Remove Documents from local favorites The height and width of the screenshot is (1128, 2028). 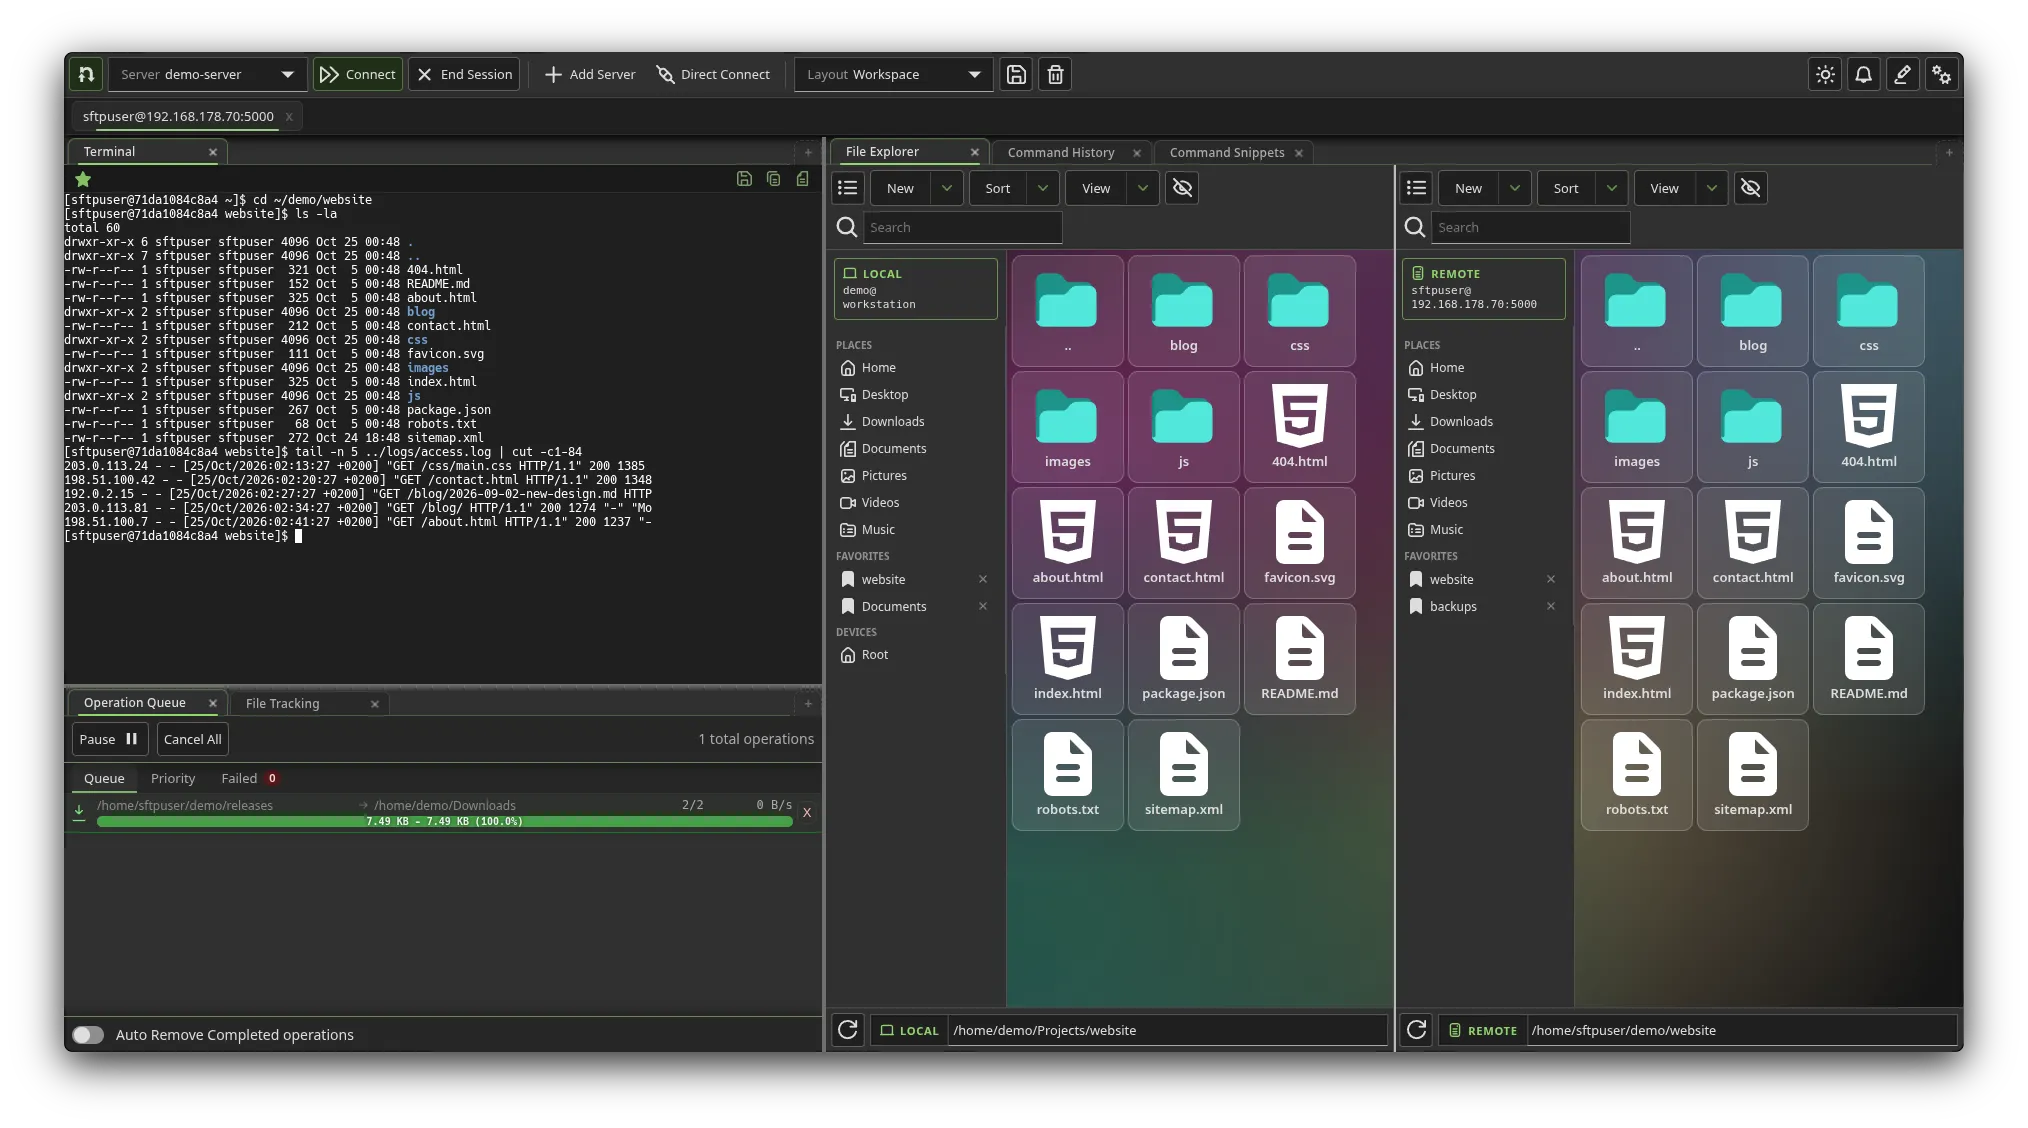(x=983, y=606)
